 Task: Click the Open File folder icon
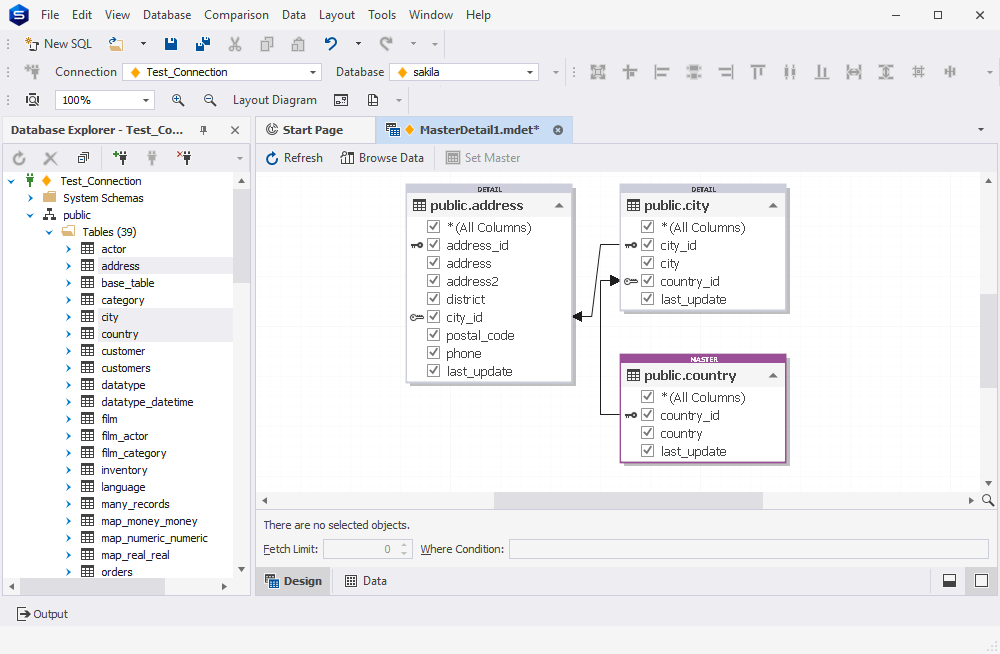(116, 44)
